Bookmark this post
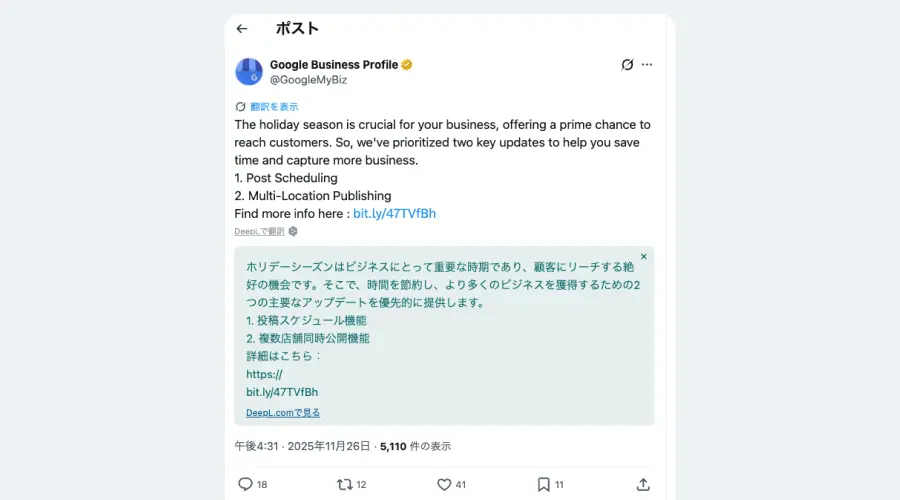 click(x=543, y=484)
